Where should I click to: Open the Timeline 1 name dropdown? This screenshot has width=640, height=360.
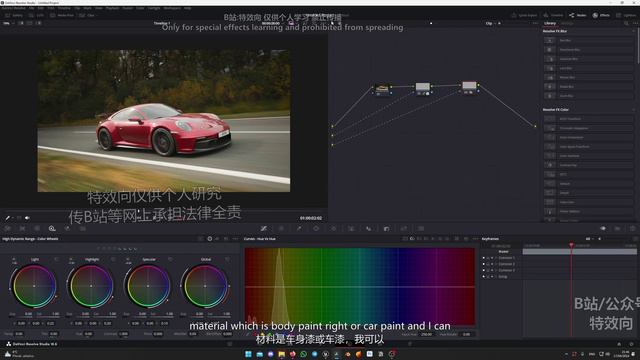162,23
